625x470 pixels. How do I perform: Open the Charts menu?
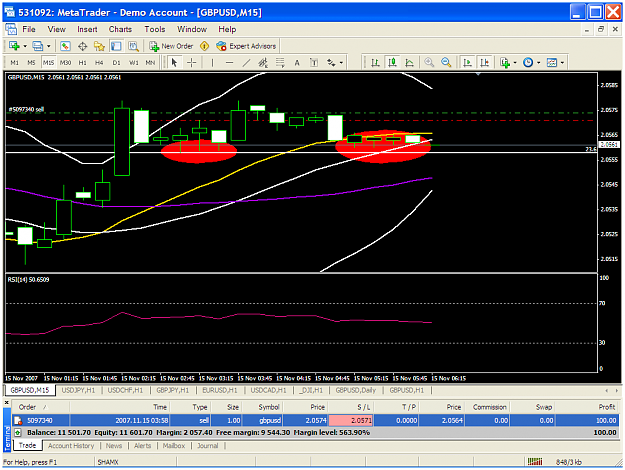click(120, 29)
